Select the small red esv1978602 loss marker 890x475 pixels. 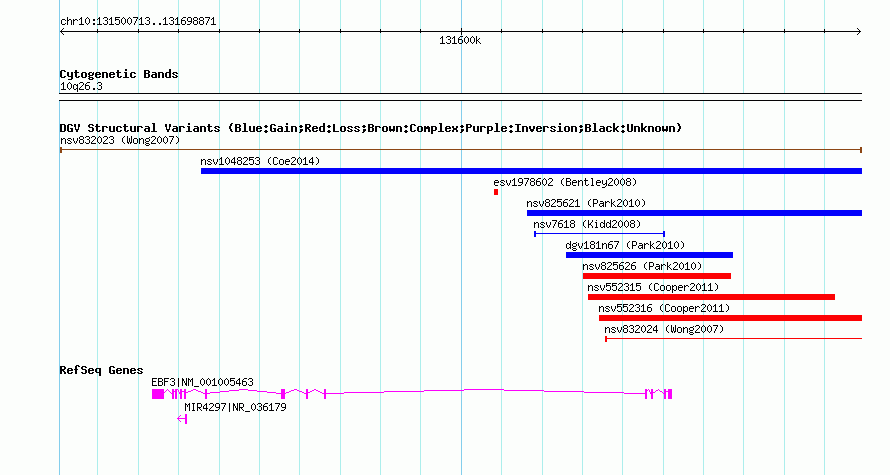coord(496,192)
